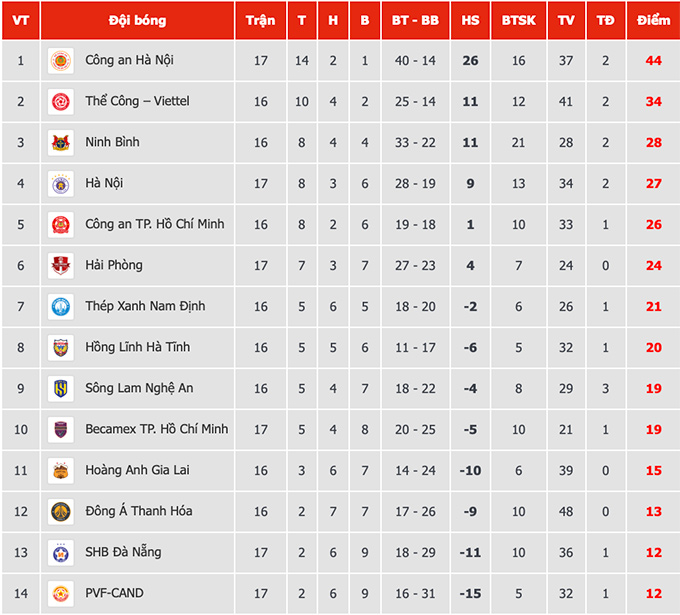The height and width of the screenshot is (615, 680).
Task: Click the Ninh Bình club logo
Action: tap(61, 143)
